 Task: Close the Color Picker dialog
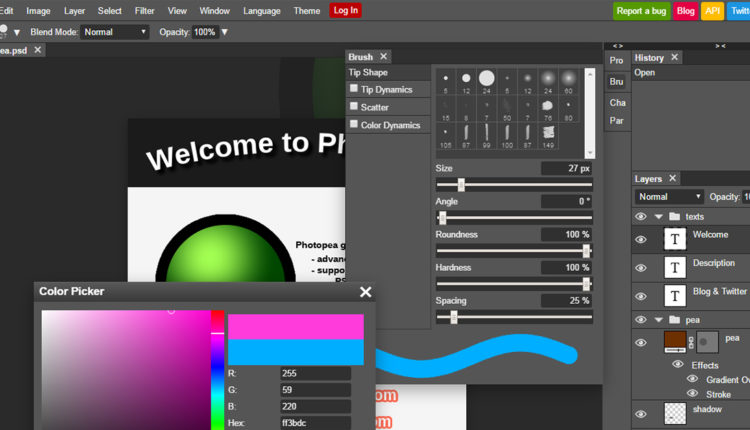[365, 292]
